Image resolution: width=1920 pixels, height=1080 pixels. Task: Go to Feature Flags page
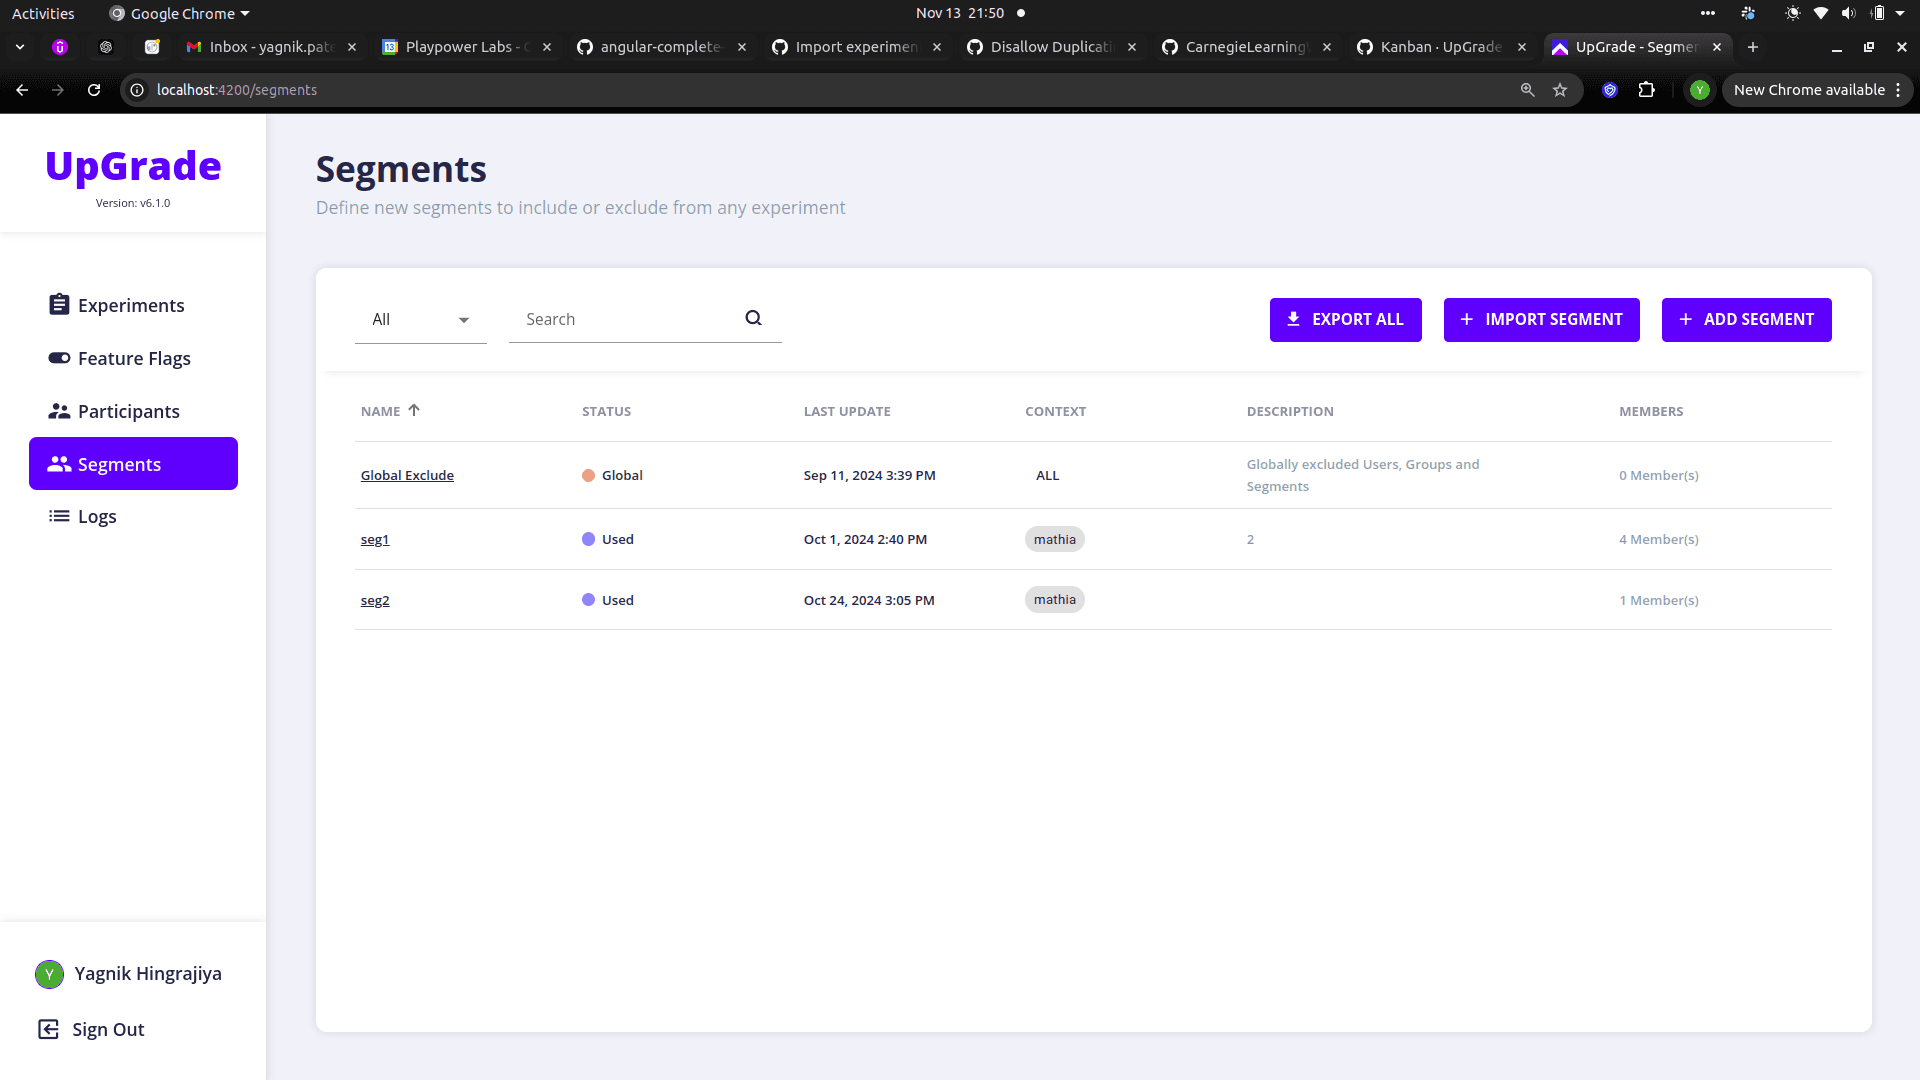pos(134,358)
